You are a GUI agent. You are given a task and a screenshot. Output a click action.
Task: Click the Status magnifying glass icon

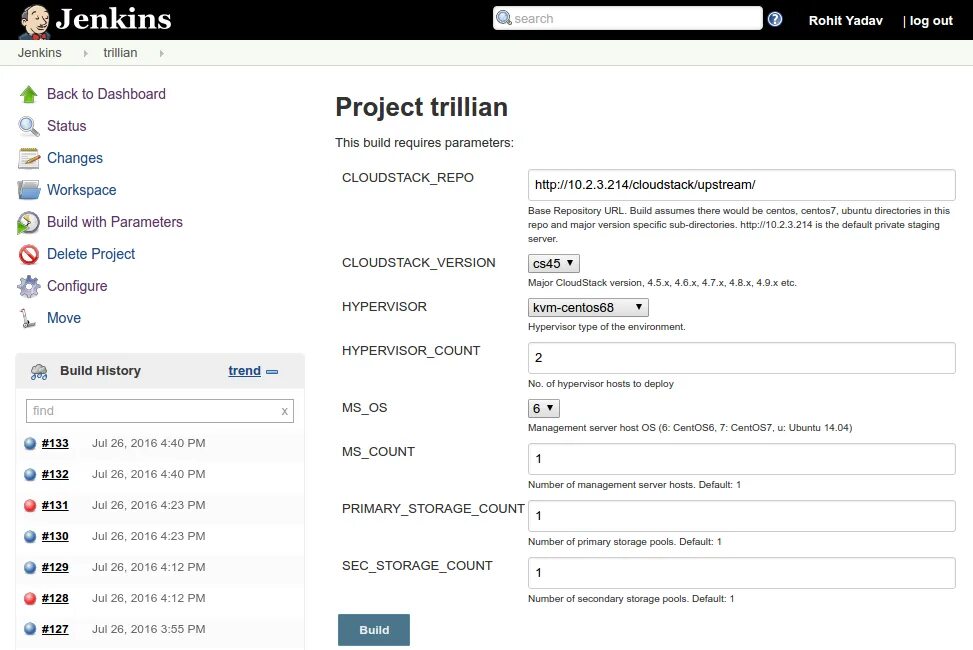(29, 126)
